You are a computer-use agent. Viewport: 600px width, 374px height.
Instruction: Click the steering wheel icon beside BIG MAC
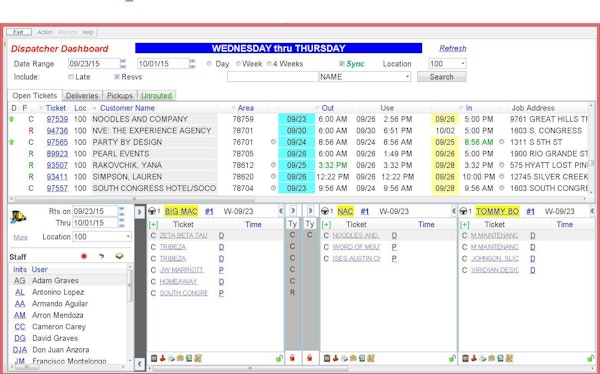pos(152,211)
